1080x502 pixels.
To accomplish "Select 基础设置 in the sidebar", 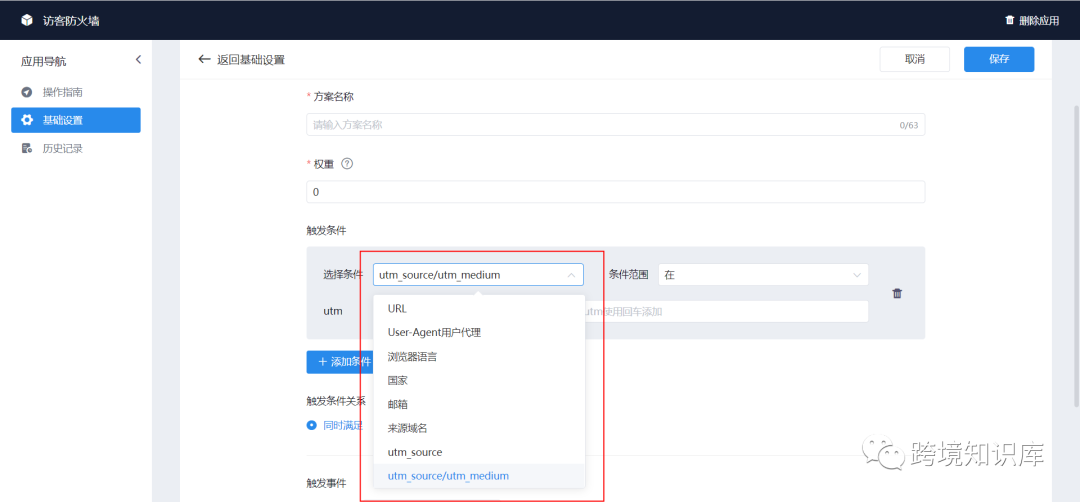I will (x=76, y=120).
